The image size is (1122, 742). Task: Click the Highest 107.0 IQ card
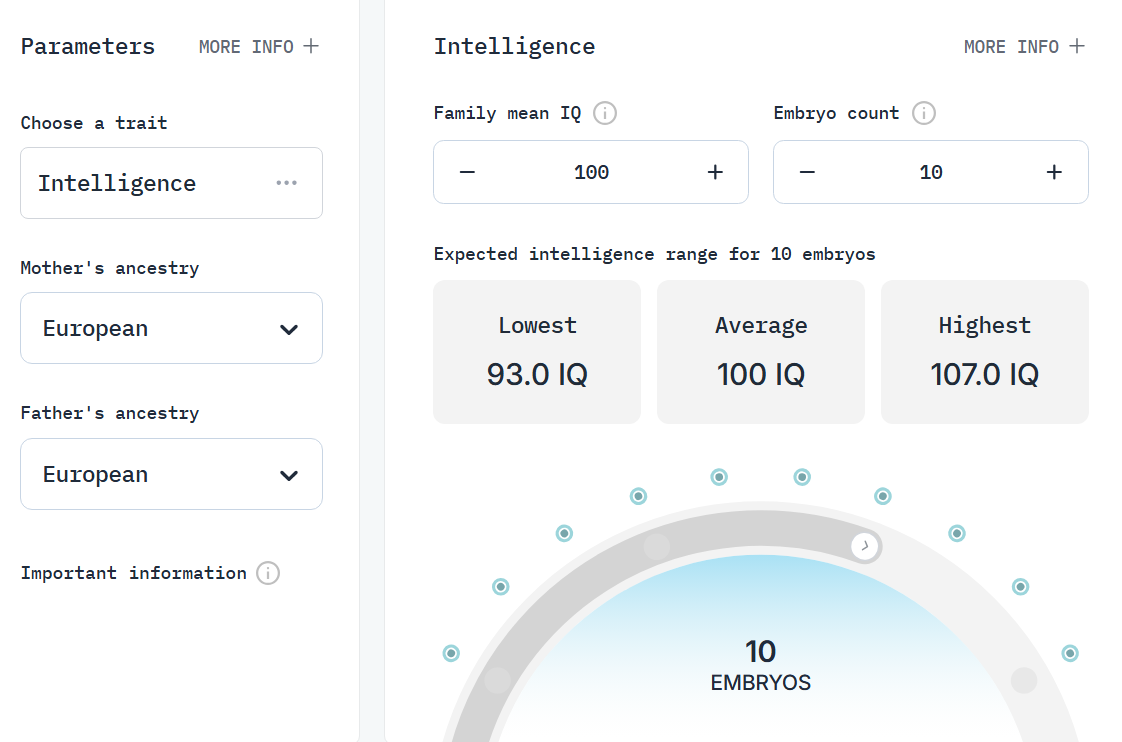[985, 352]
